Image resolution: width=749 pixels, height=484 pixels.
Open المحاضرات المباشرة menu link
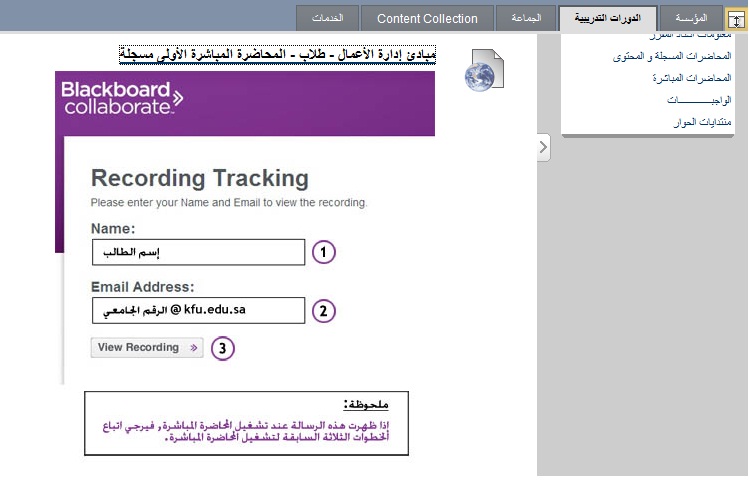click(x=692, y=78)
